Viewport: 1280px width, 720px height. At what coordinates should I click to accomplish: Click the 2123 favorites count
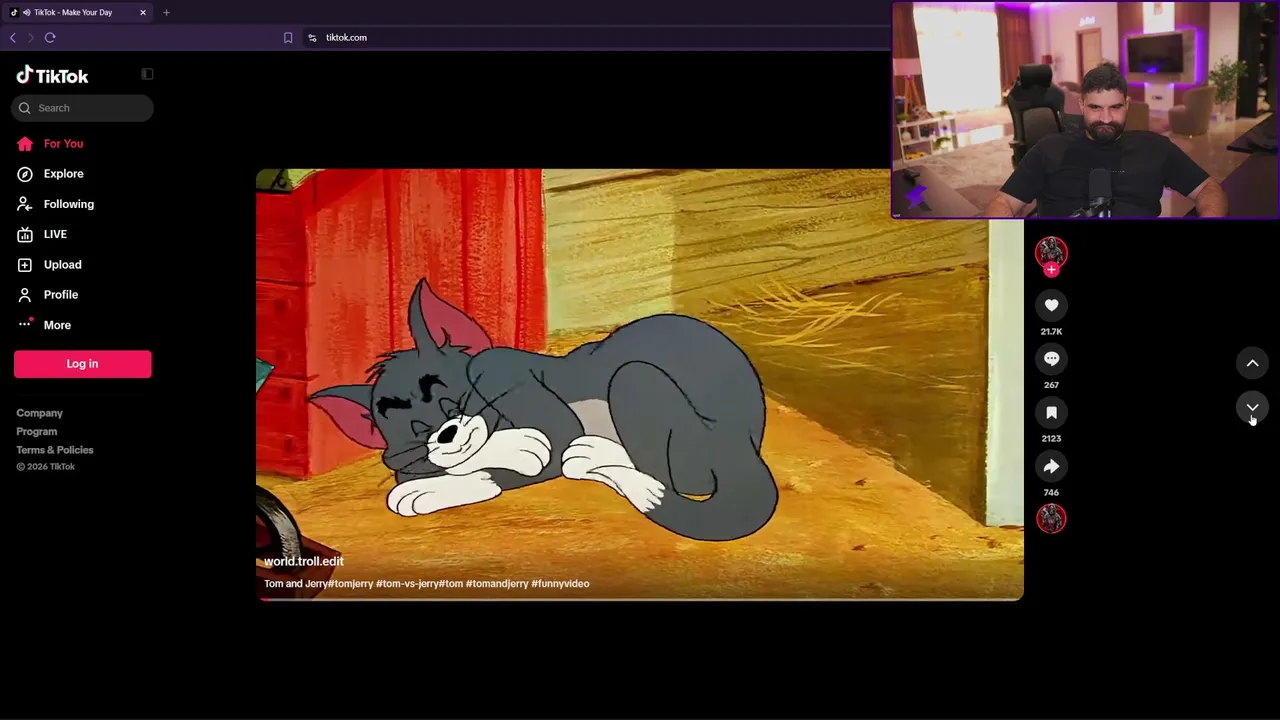coord(1051,439)
